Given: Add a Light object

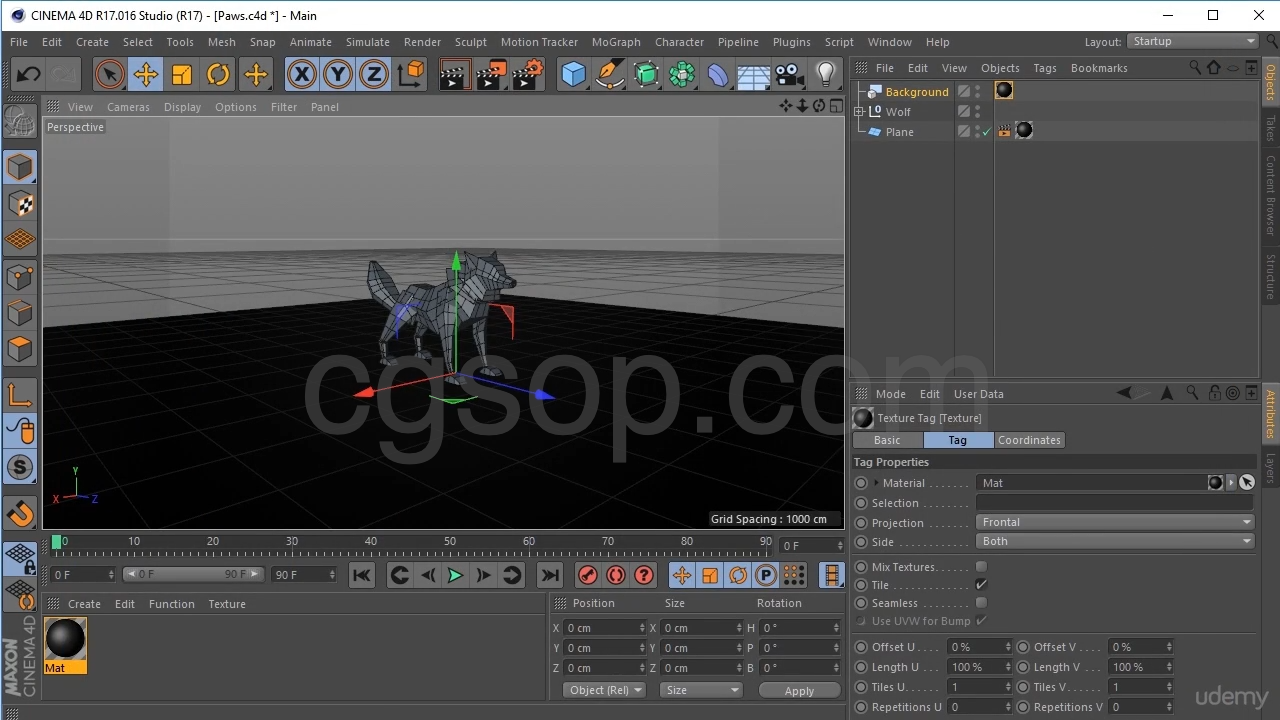Looking at the screenshot, I should click(825, 75).
